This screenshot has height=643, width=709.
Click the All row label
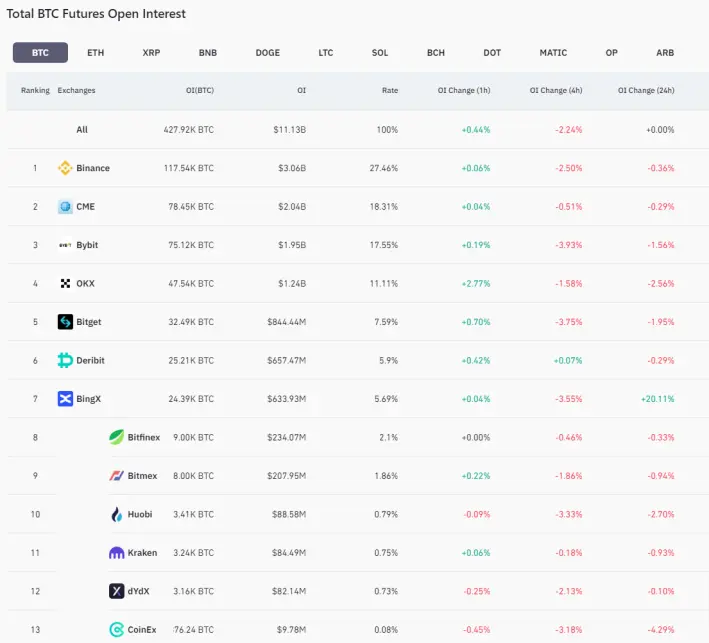pyautogui.click(x=82, y=130)
